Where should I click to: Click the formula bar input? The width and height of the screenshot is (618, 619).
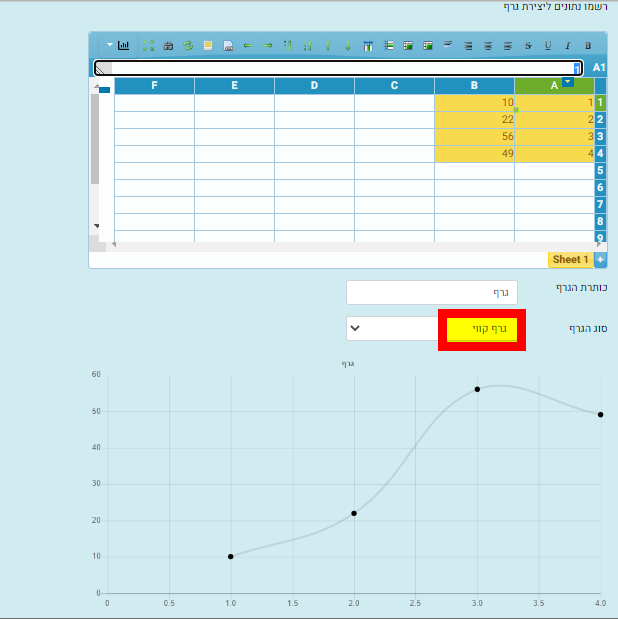[x=338, y=68]
